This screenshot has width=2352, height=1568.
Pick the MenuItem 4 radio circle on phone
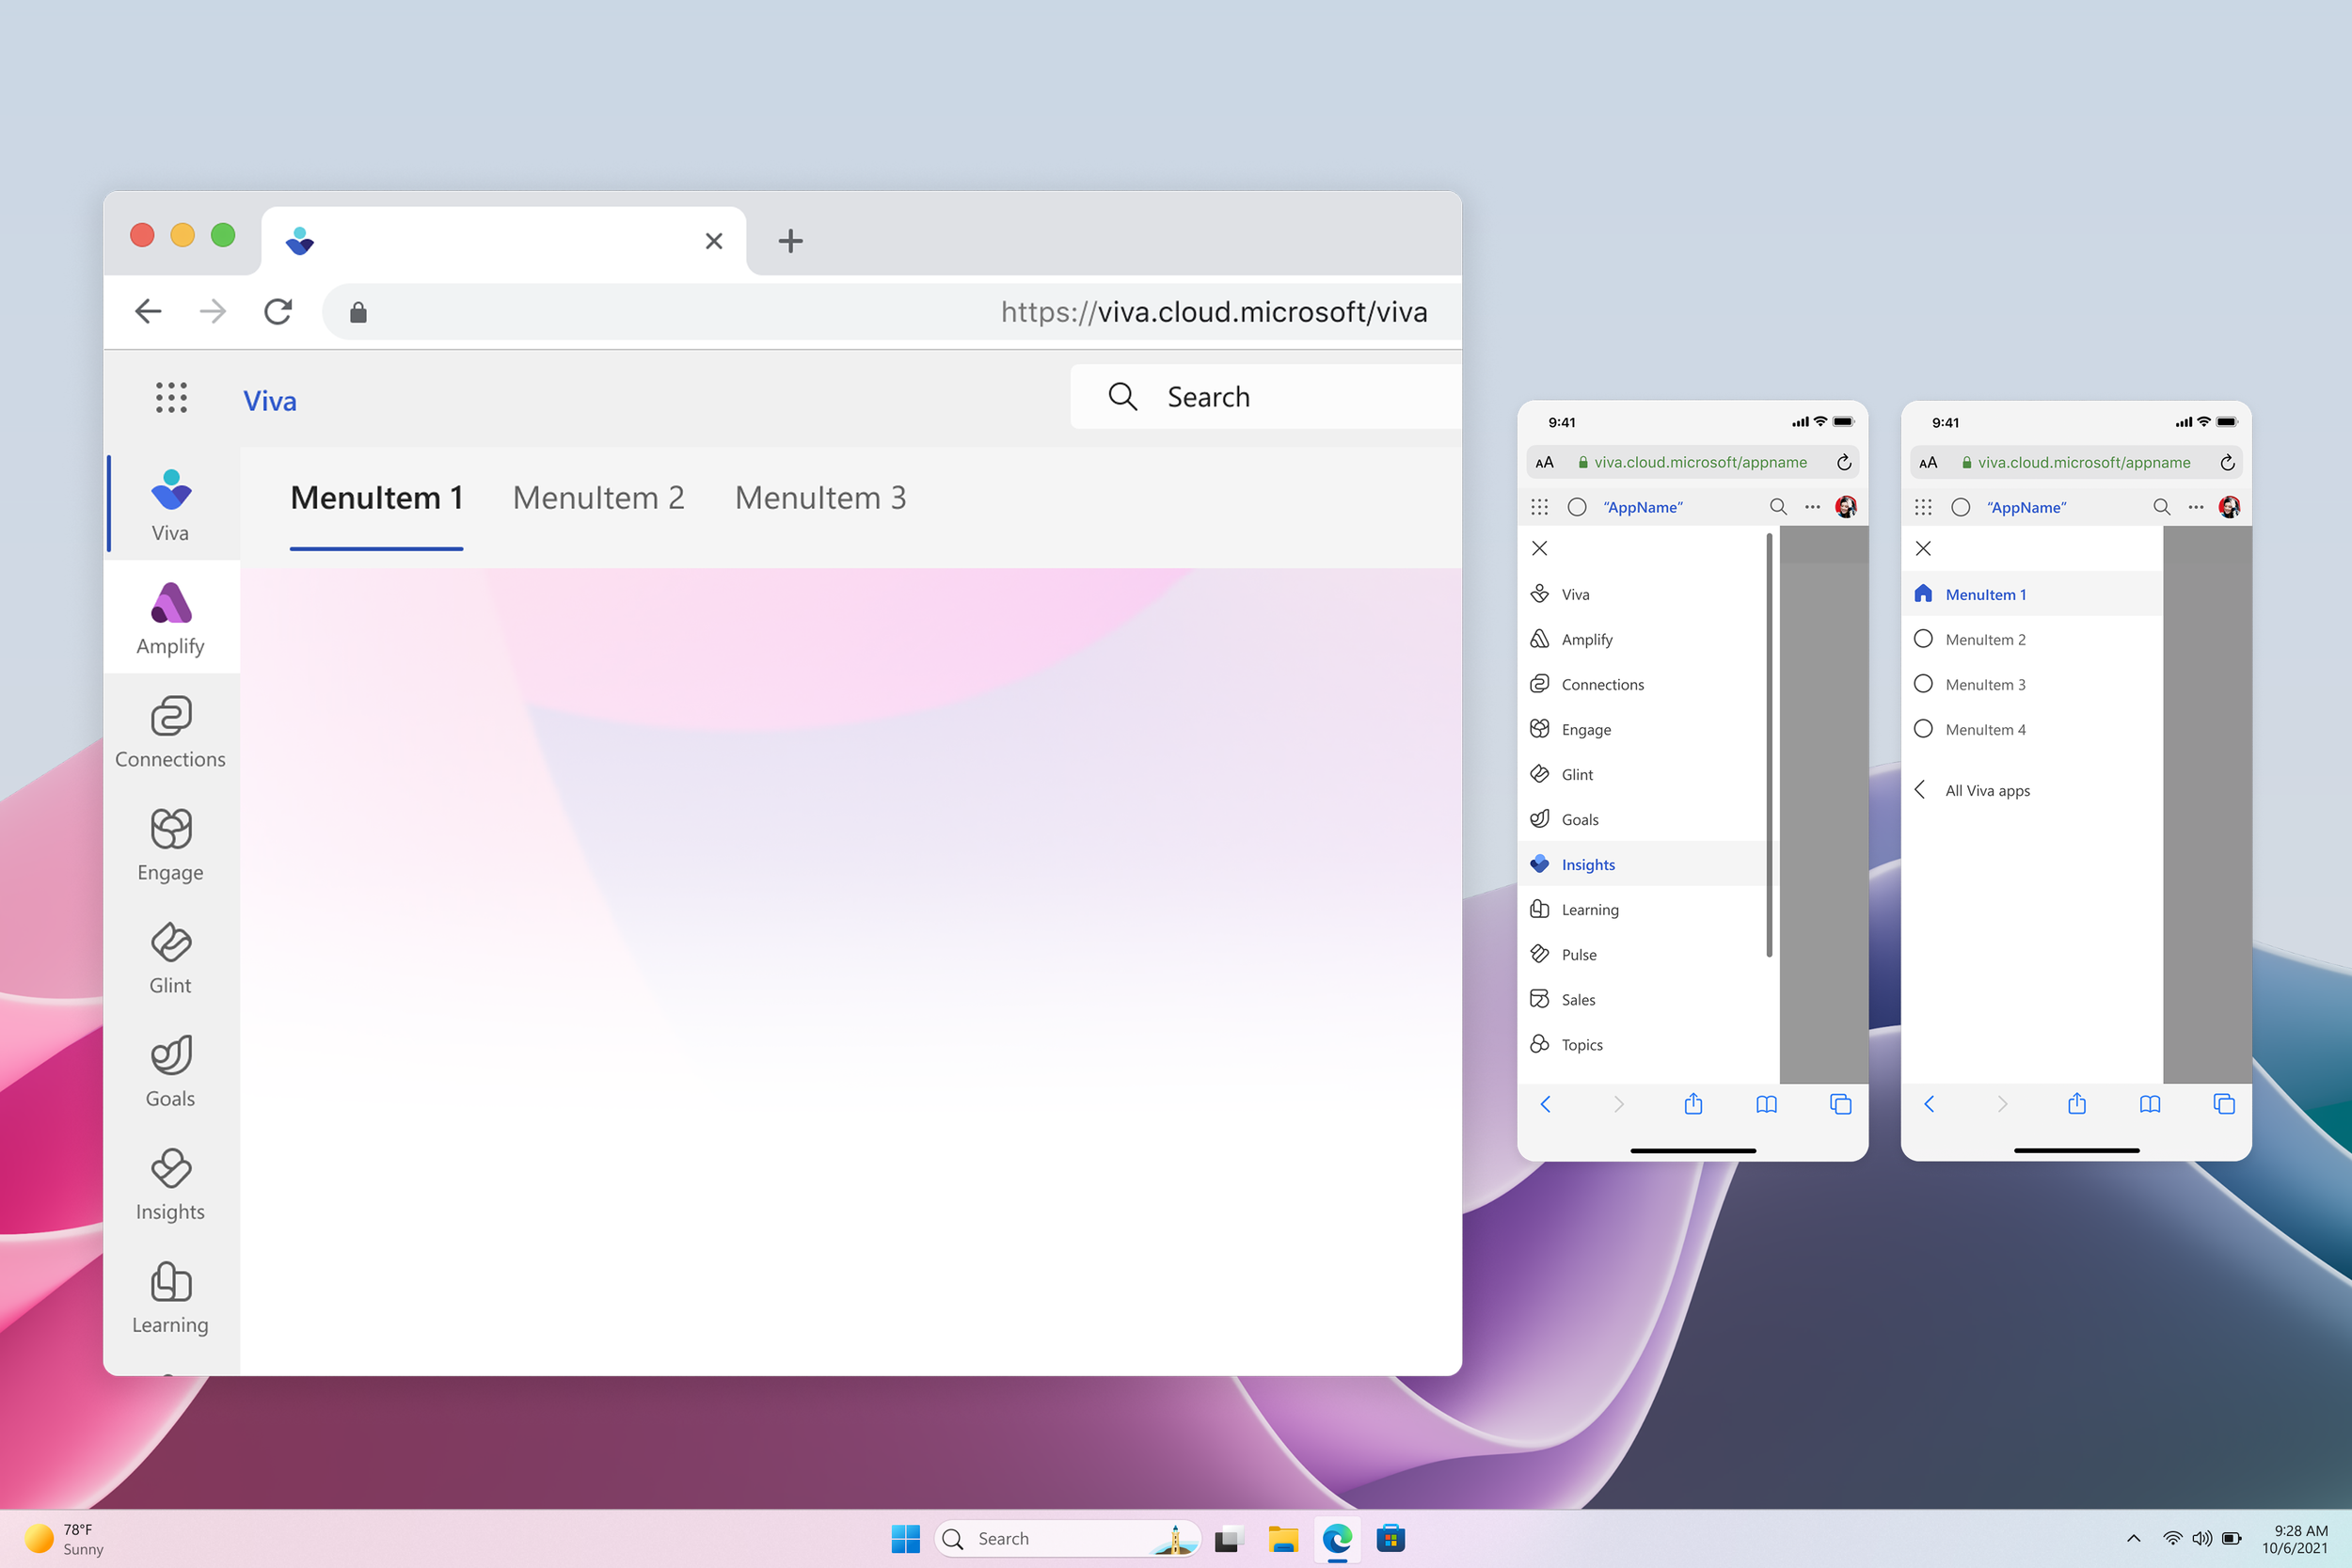click(1923, 729)
